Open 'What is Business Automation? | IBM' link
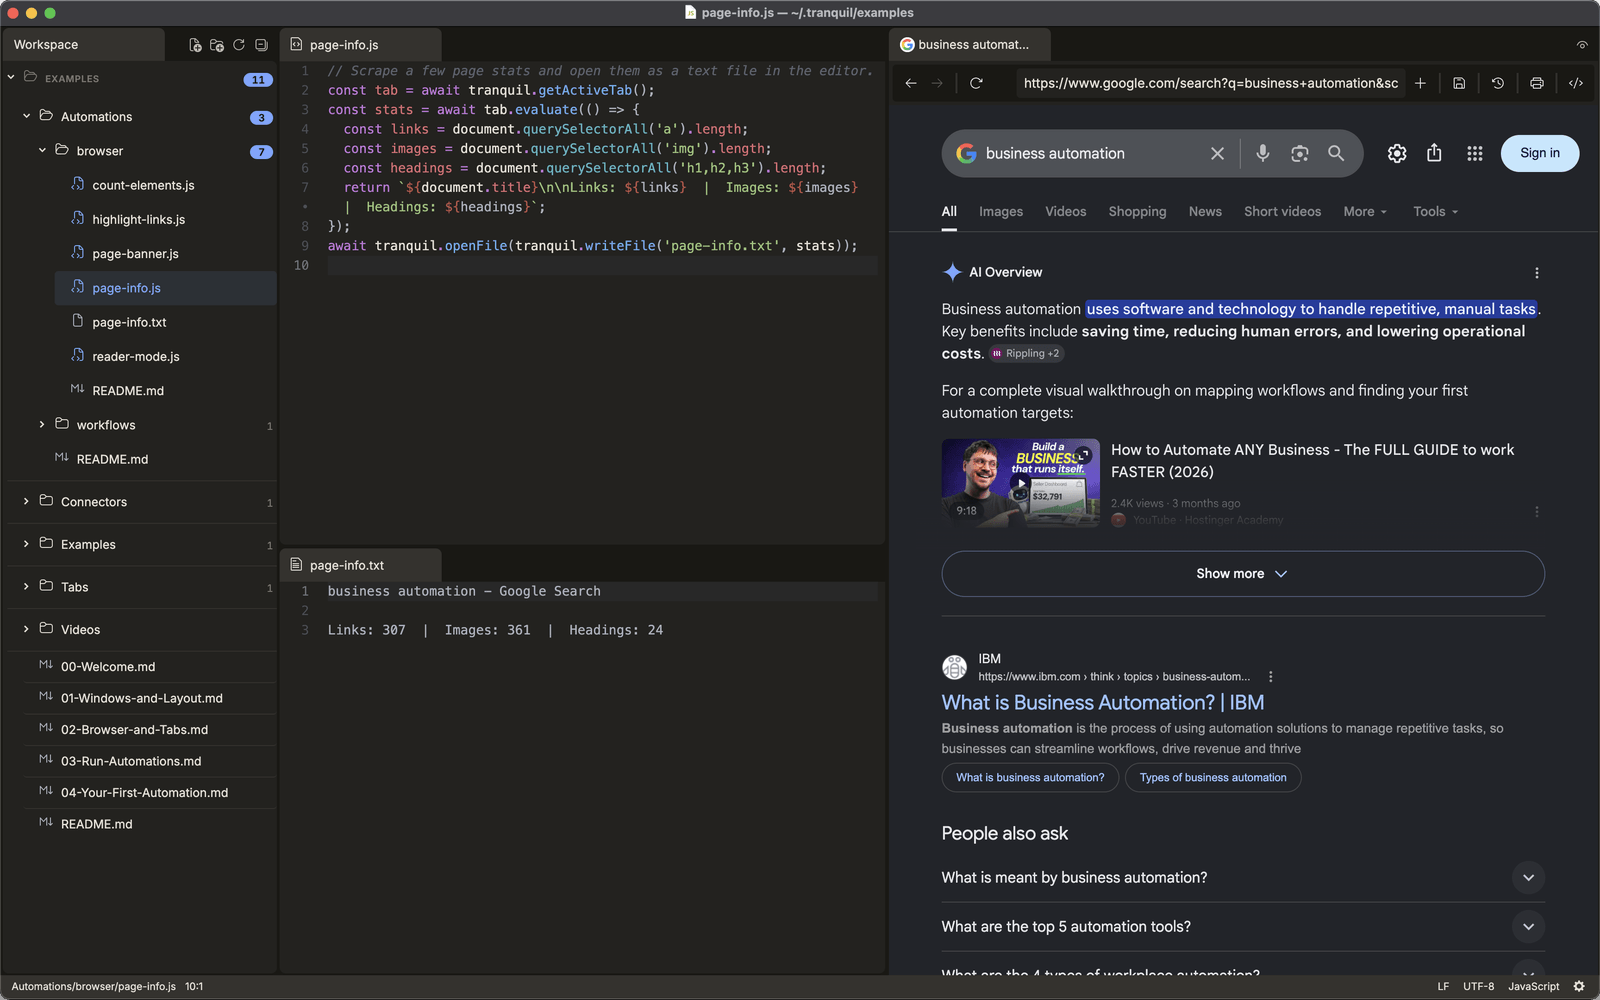 (1103, 703)
